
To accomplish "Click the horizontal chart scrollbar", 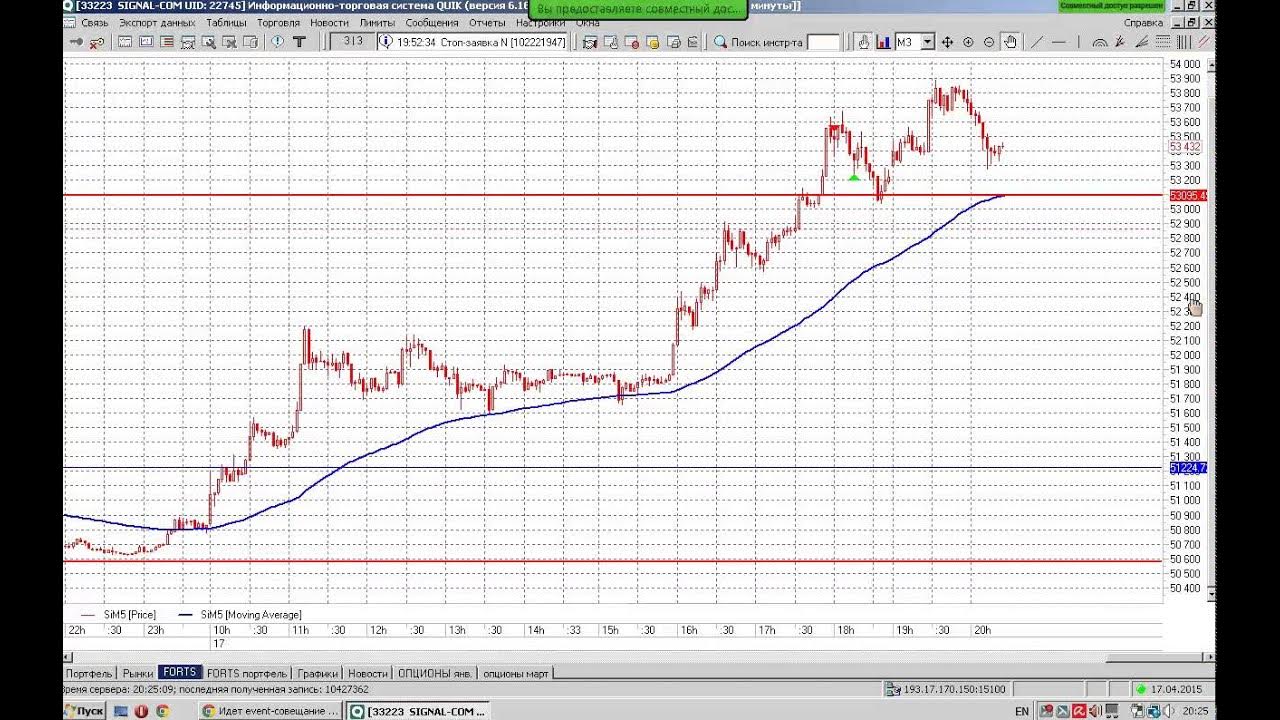I will 639,657.
